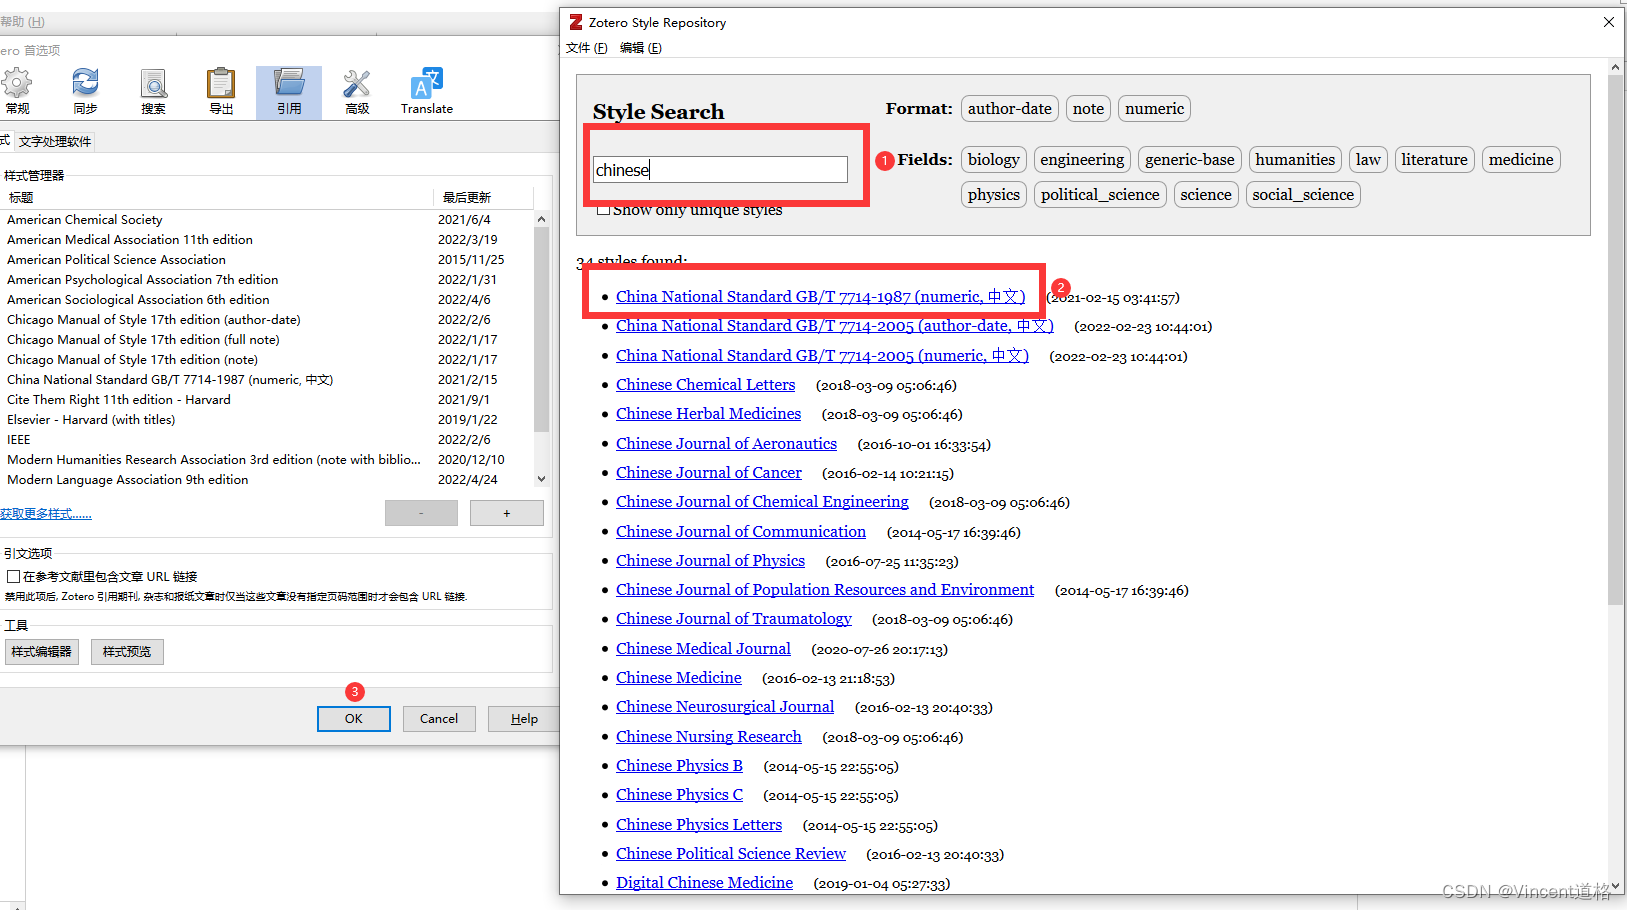The image size is (1627, 910).
Task: Filter by numeric format
Action: point(1154,108)
